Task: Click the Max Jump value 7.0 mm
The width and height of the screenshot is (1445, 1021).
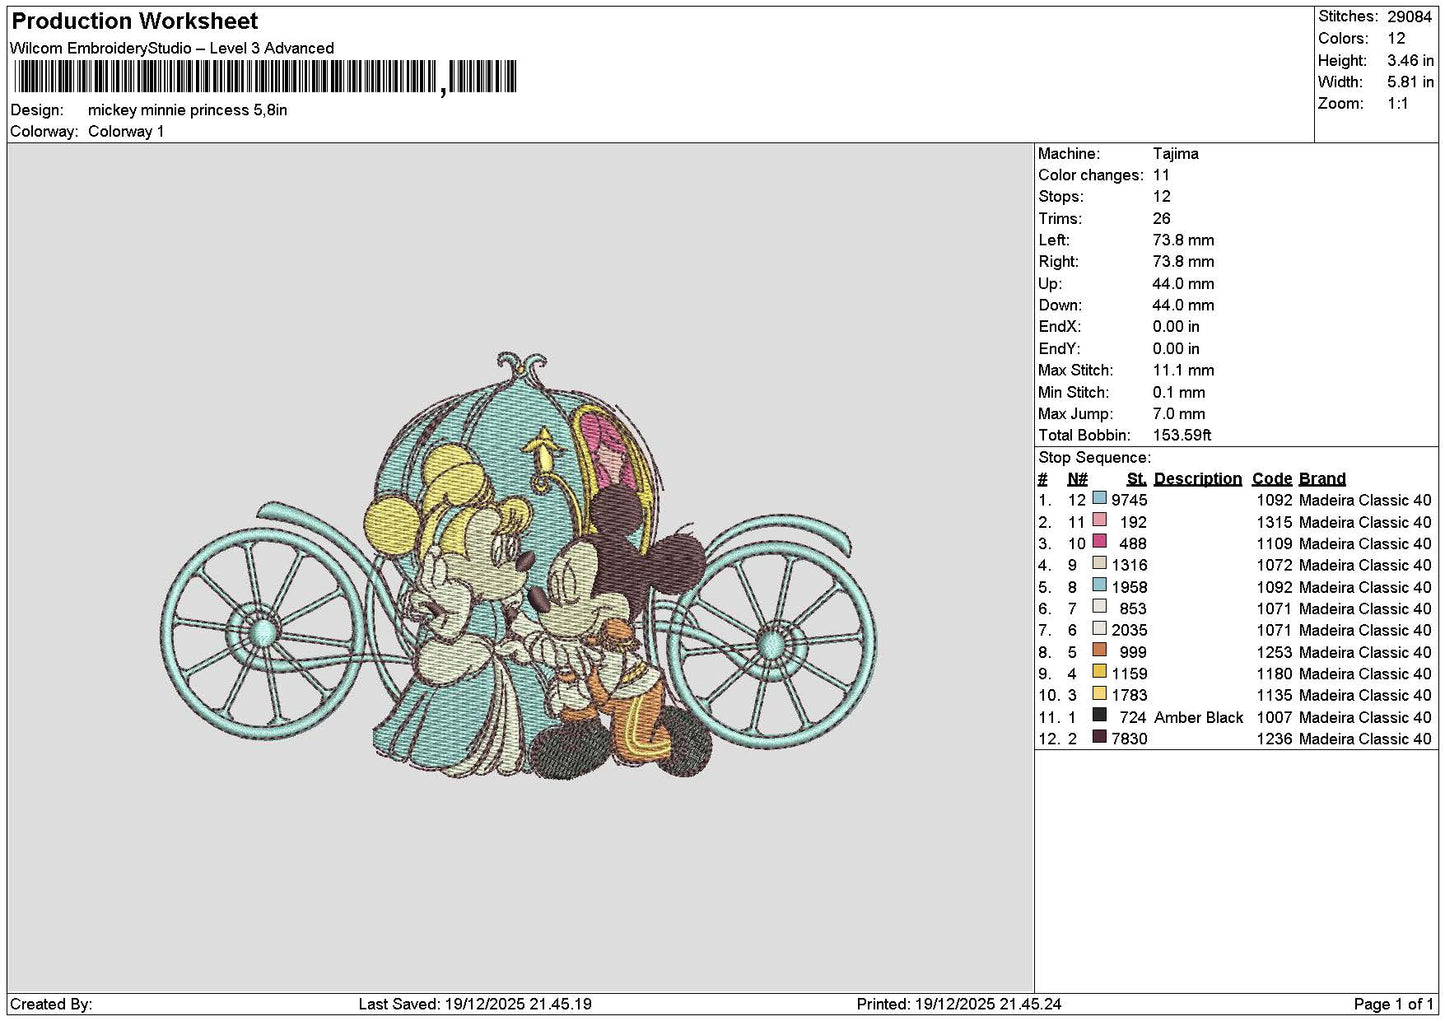Action: 1179,414
